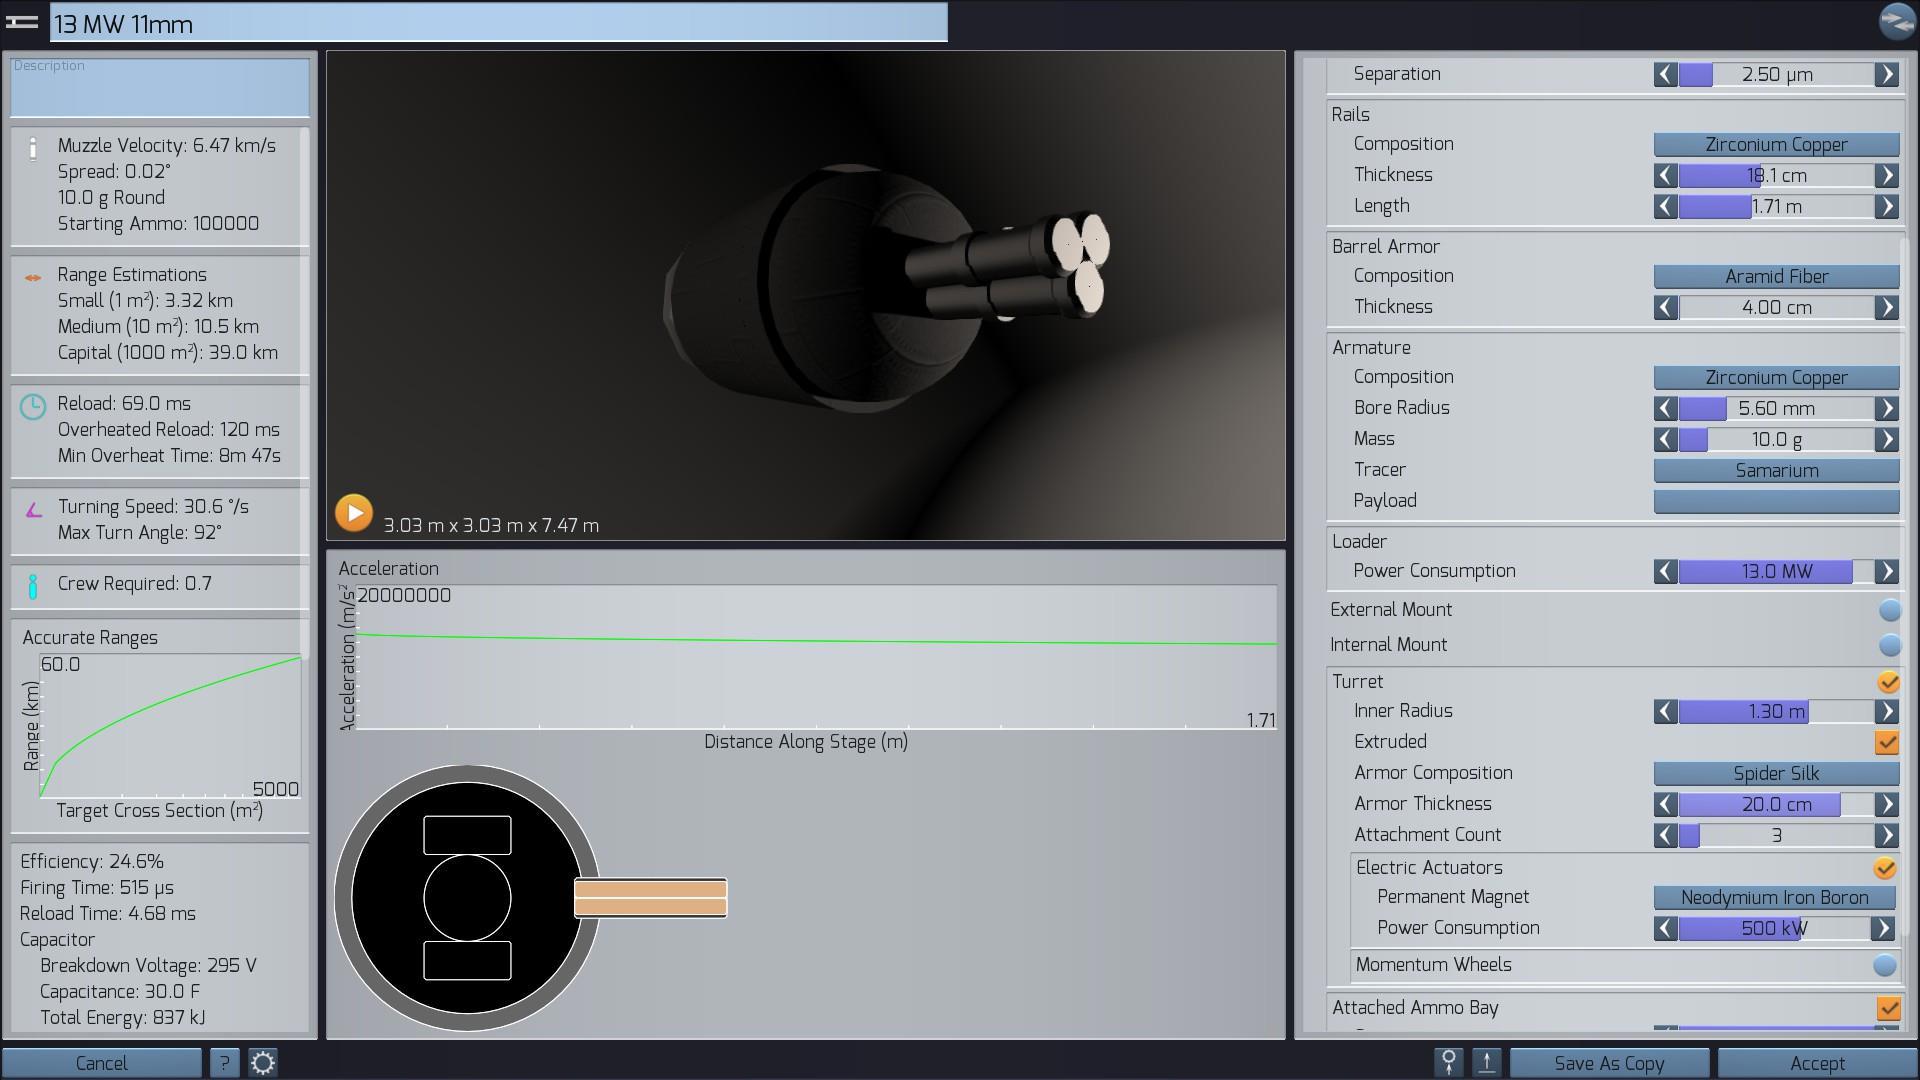Click the question mark help button

point(224,1063)
